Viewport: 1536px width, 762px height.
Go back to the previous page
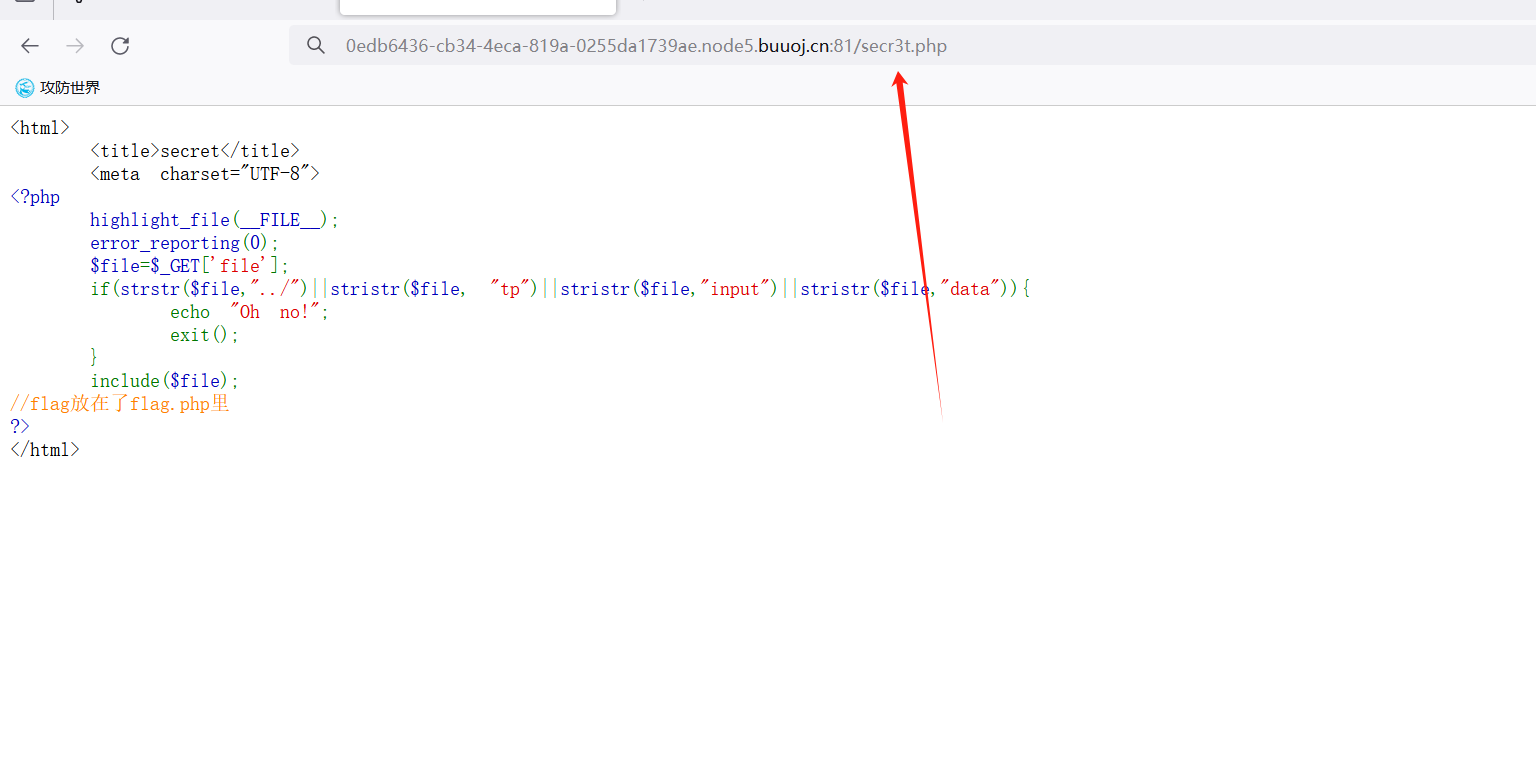point(30,46)
